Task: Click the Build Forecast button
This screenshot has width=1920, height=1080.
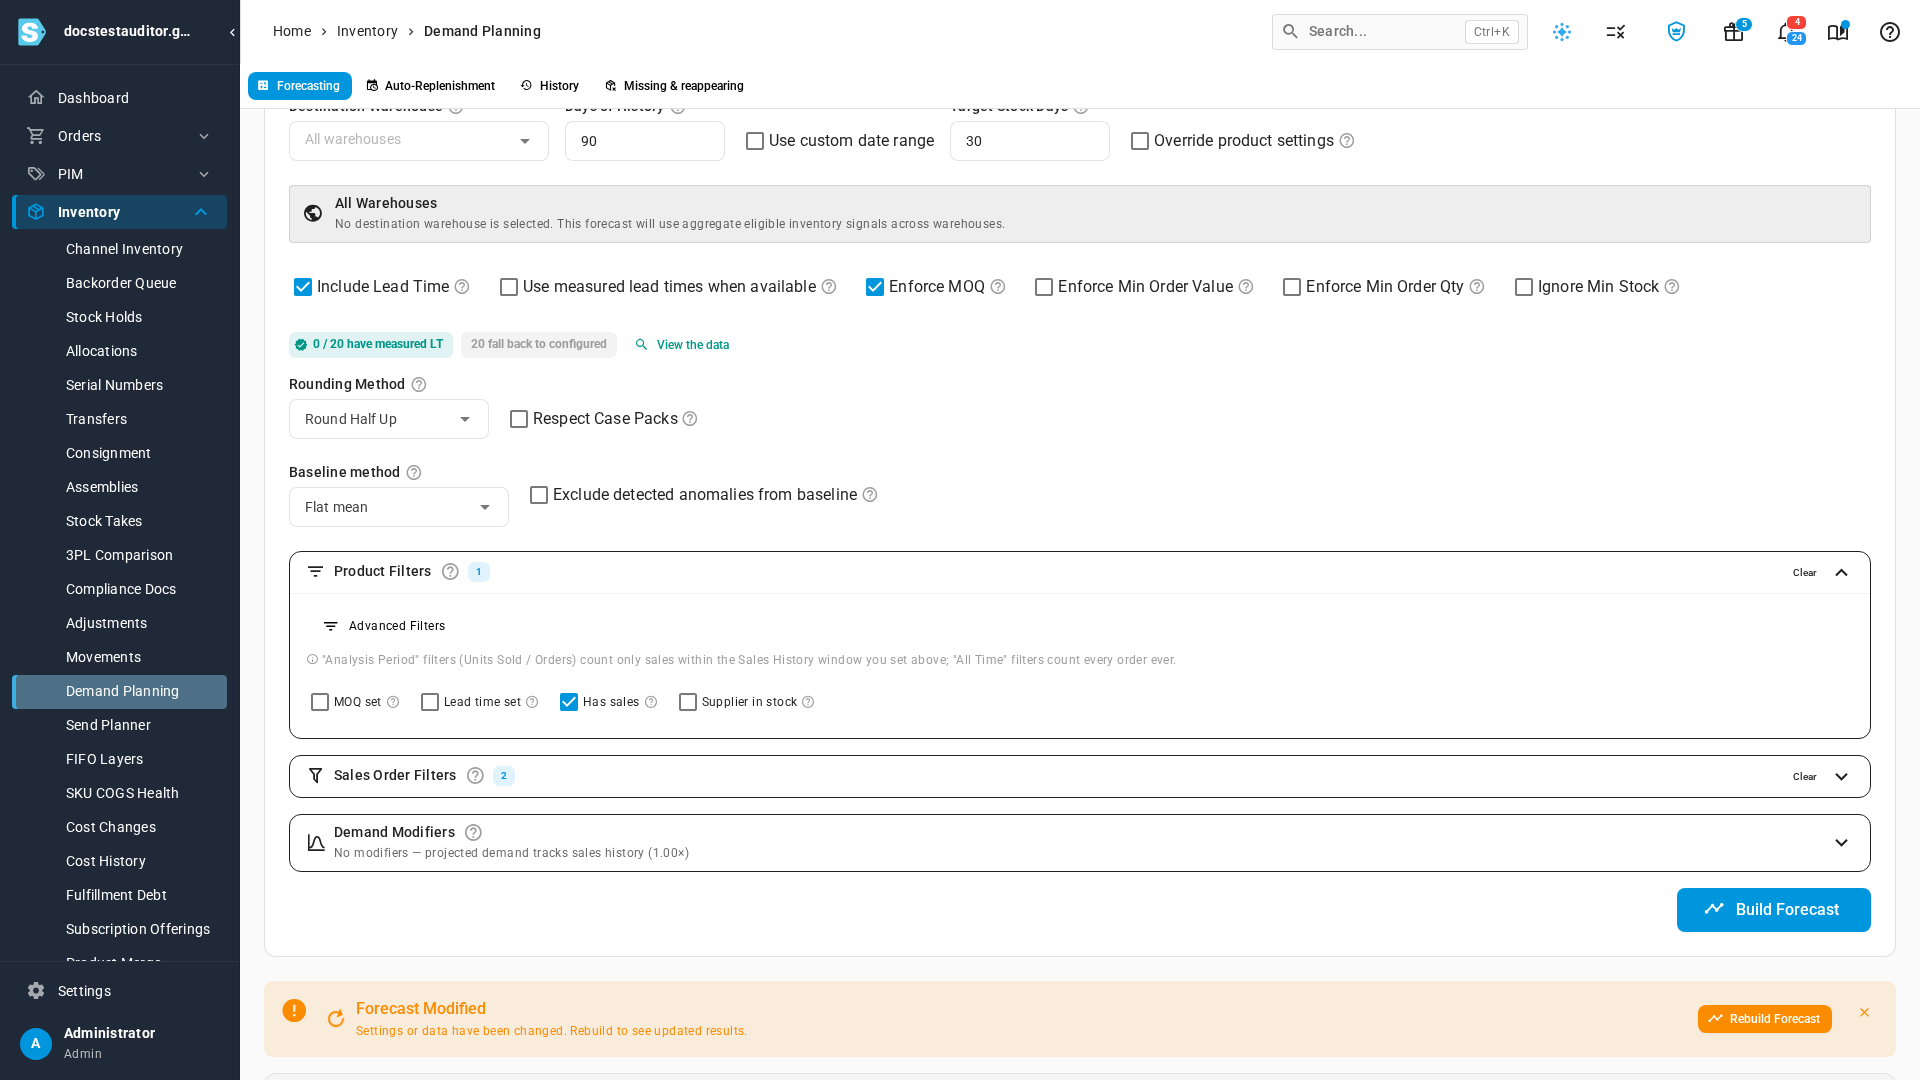Action: click(1774, 910)
